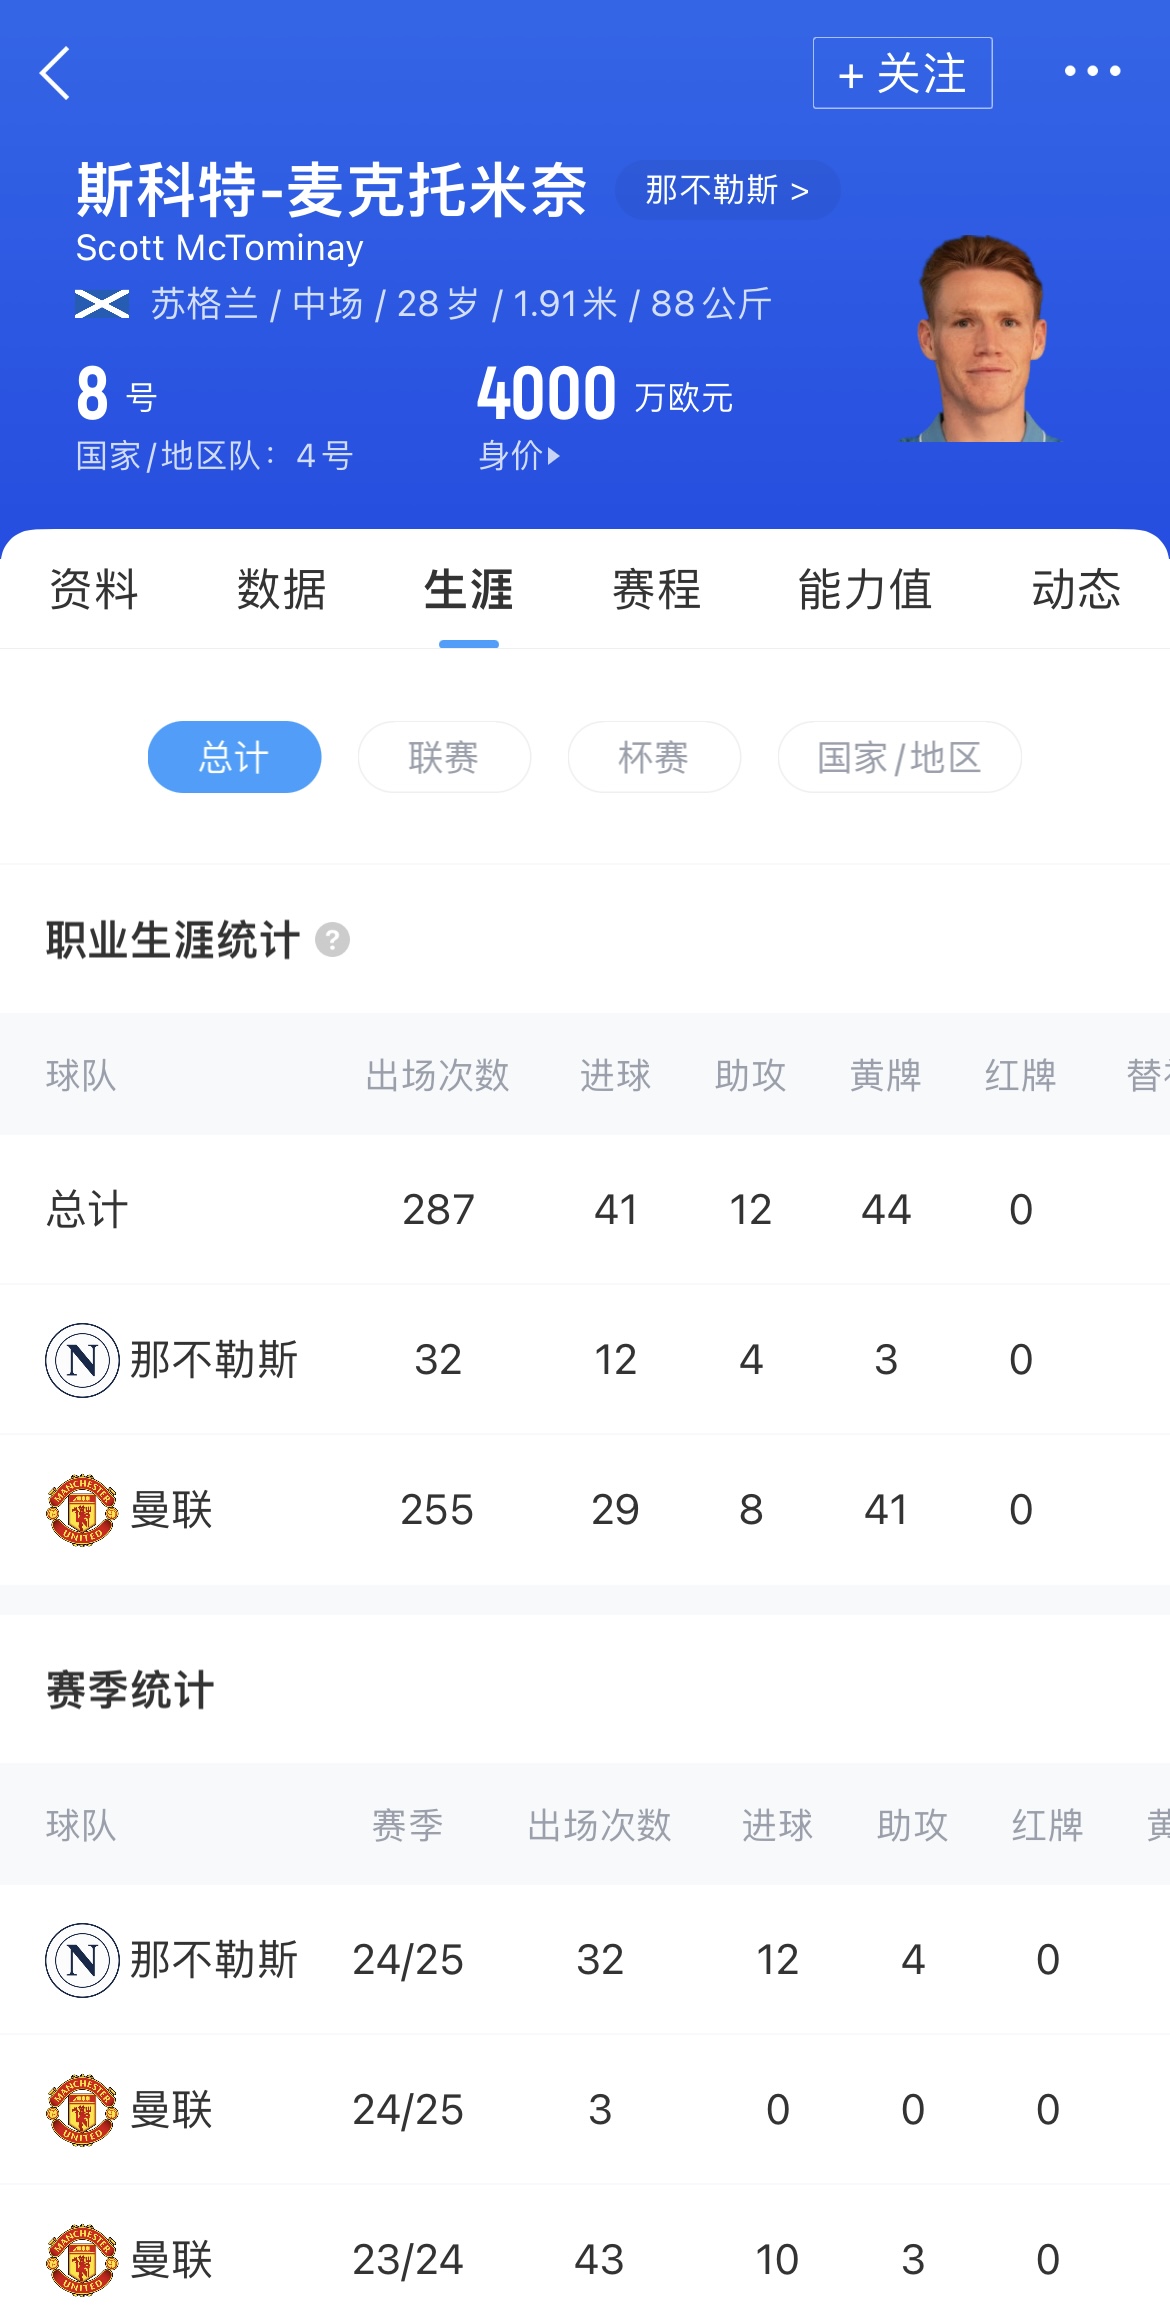
Task: Tap the Manchester United crest in the 23/24 row
Action: coord(82,2260)
